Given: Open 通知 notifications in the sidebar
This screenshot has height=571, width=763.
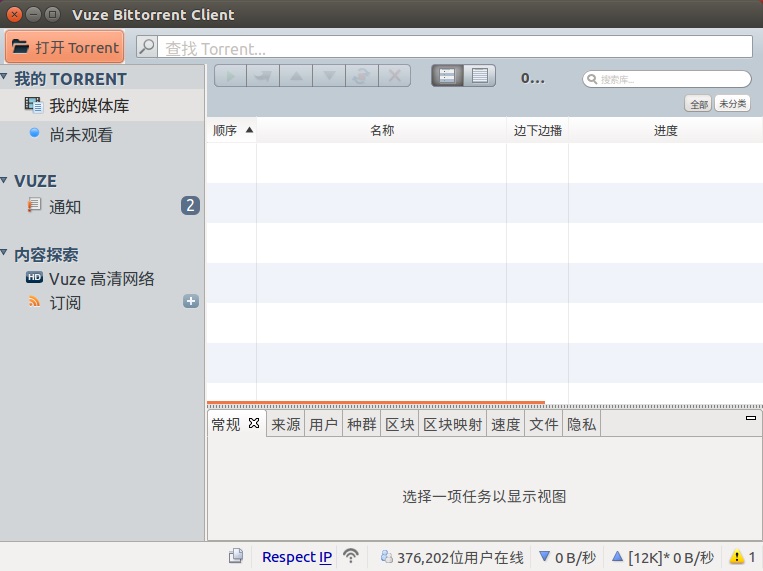Looking at the screenshot, I should tap(102, 206).
